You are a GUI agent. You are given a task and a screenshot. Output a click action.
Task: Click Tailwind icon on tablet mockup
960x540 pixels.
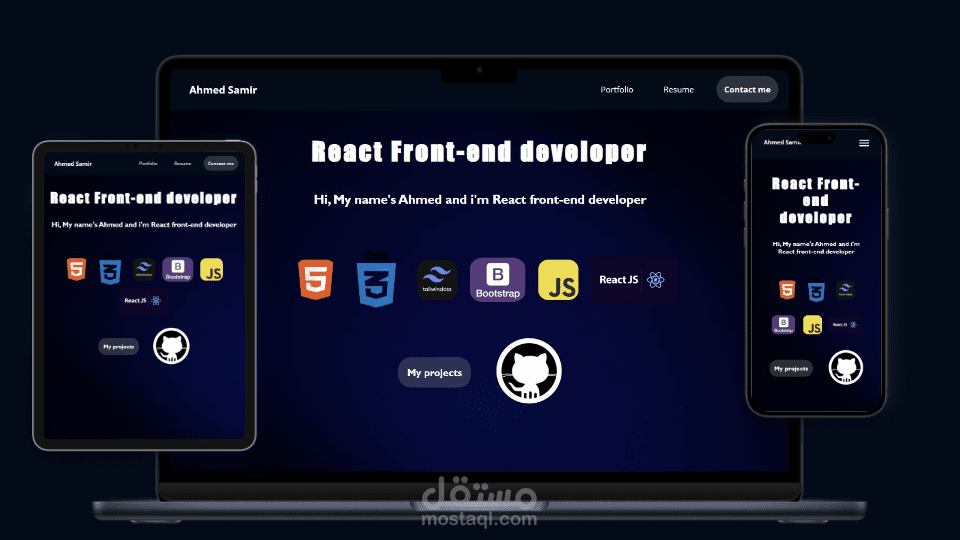pyautogui.click(x=144, y=269)
